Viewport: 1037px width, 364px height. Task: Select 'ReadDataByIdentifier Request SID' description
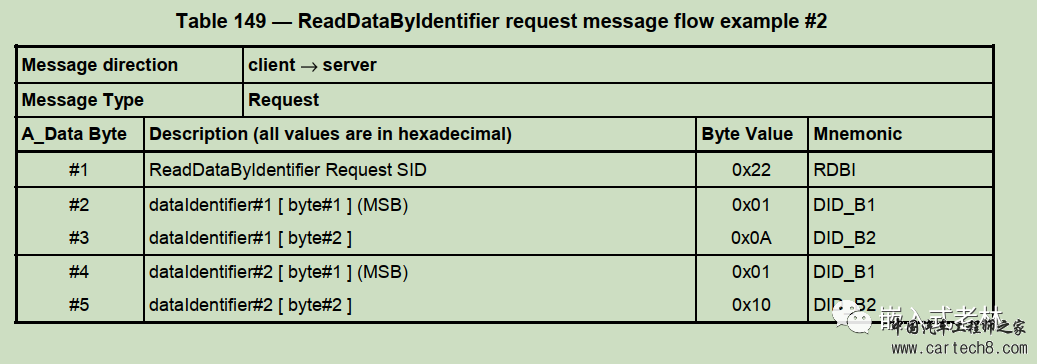point(288,170)
